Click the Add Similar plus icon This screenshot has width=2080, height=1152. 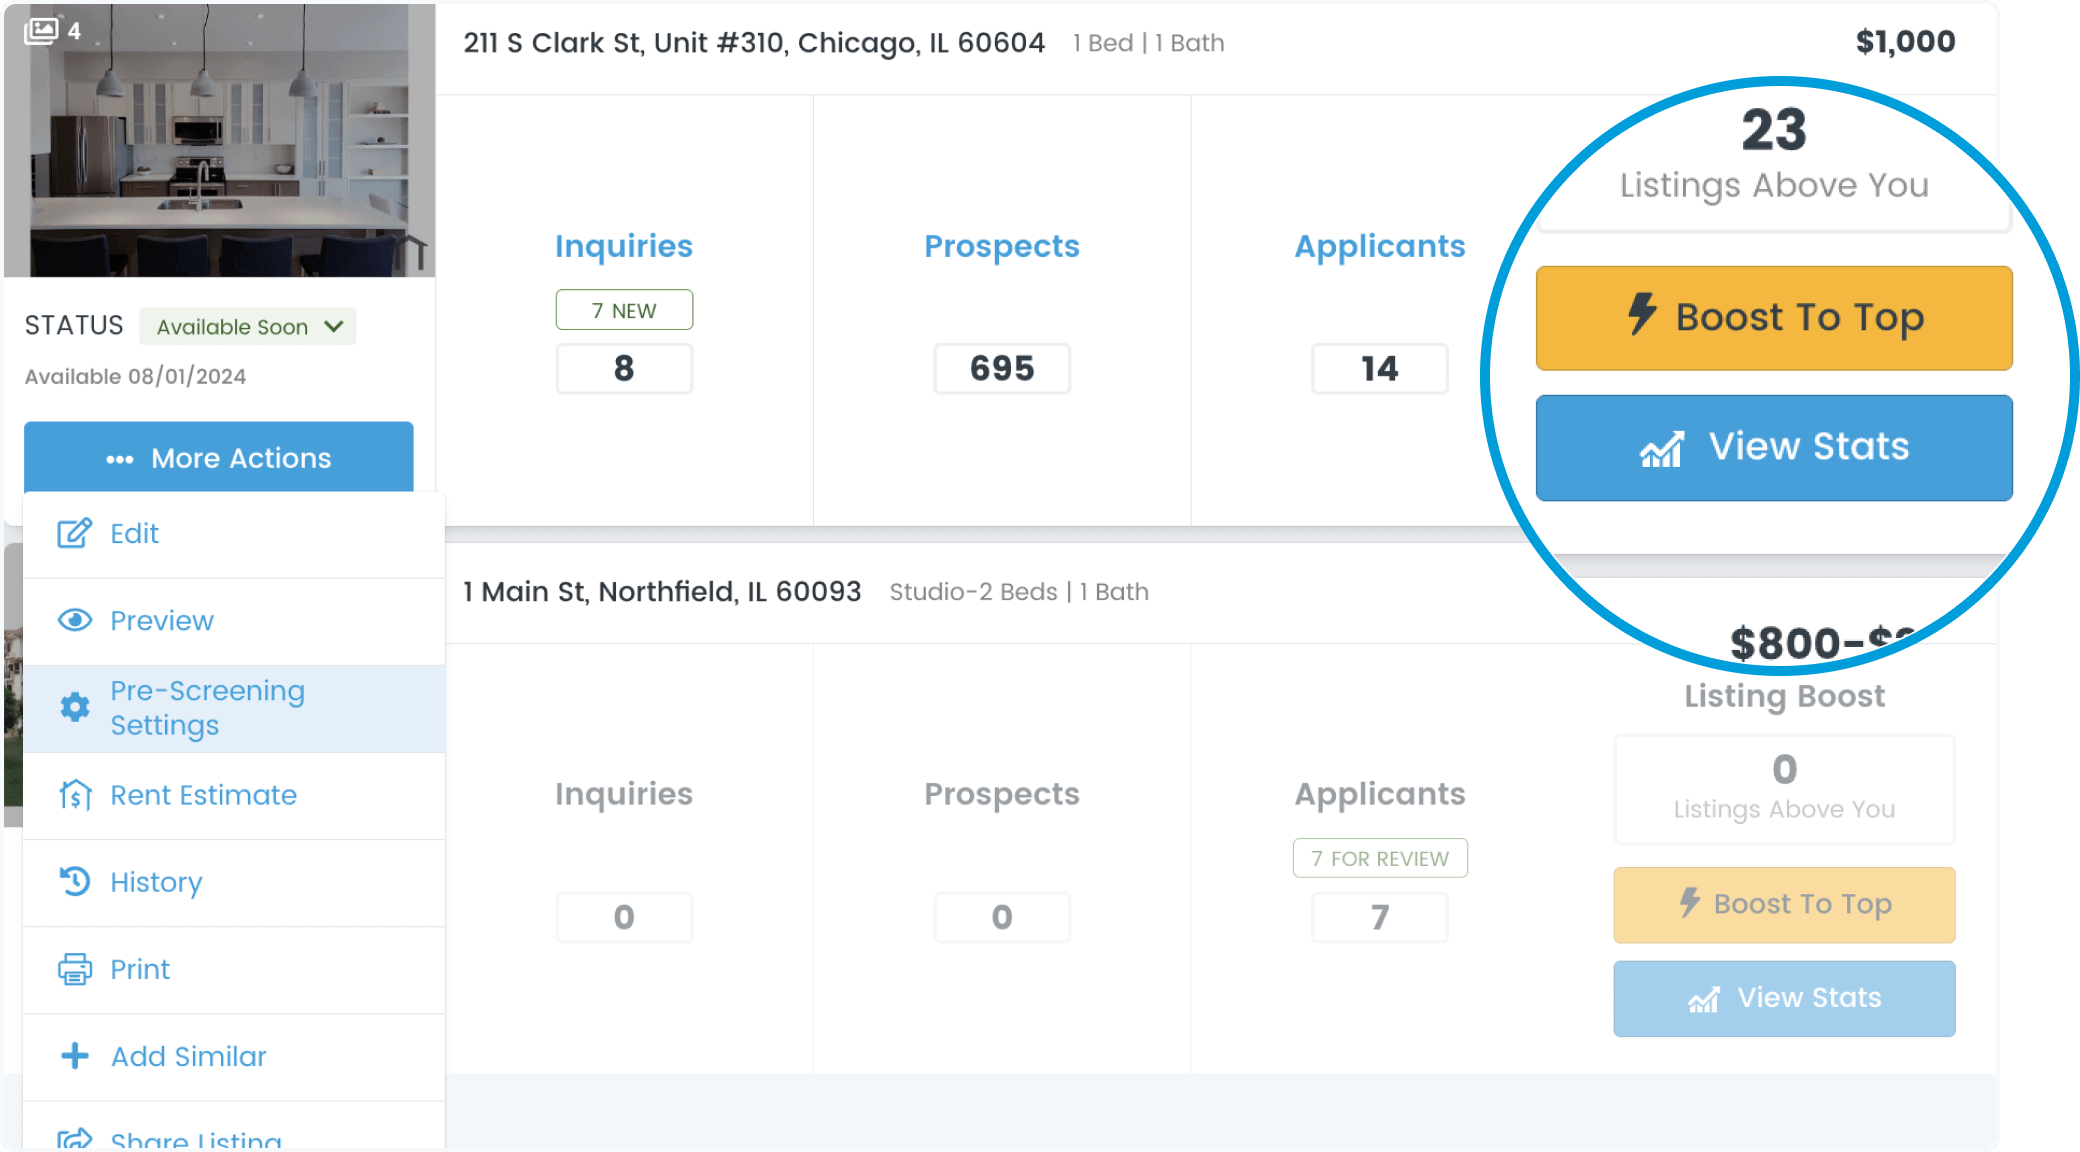click(x=75, y=1056)
